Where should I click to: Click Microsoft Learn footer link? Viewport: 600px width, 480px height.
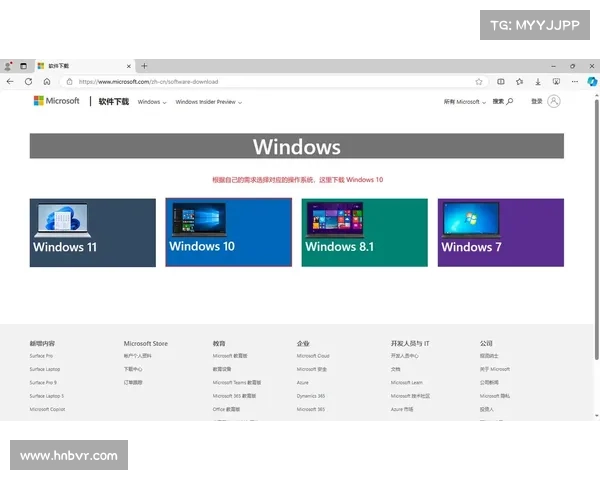[406, 382]
